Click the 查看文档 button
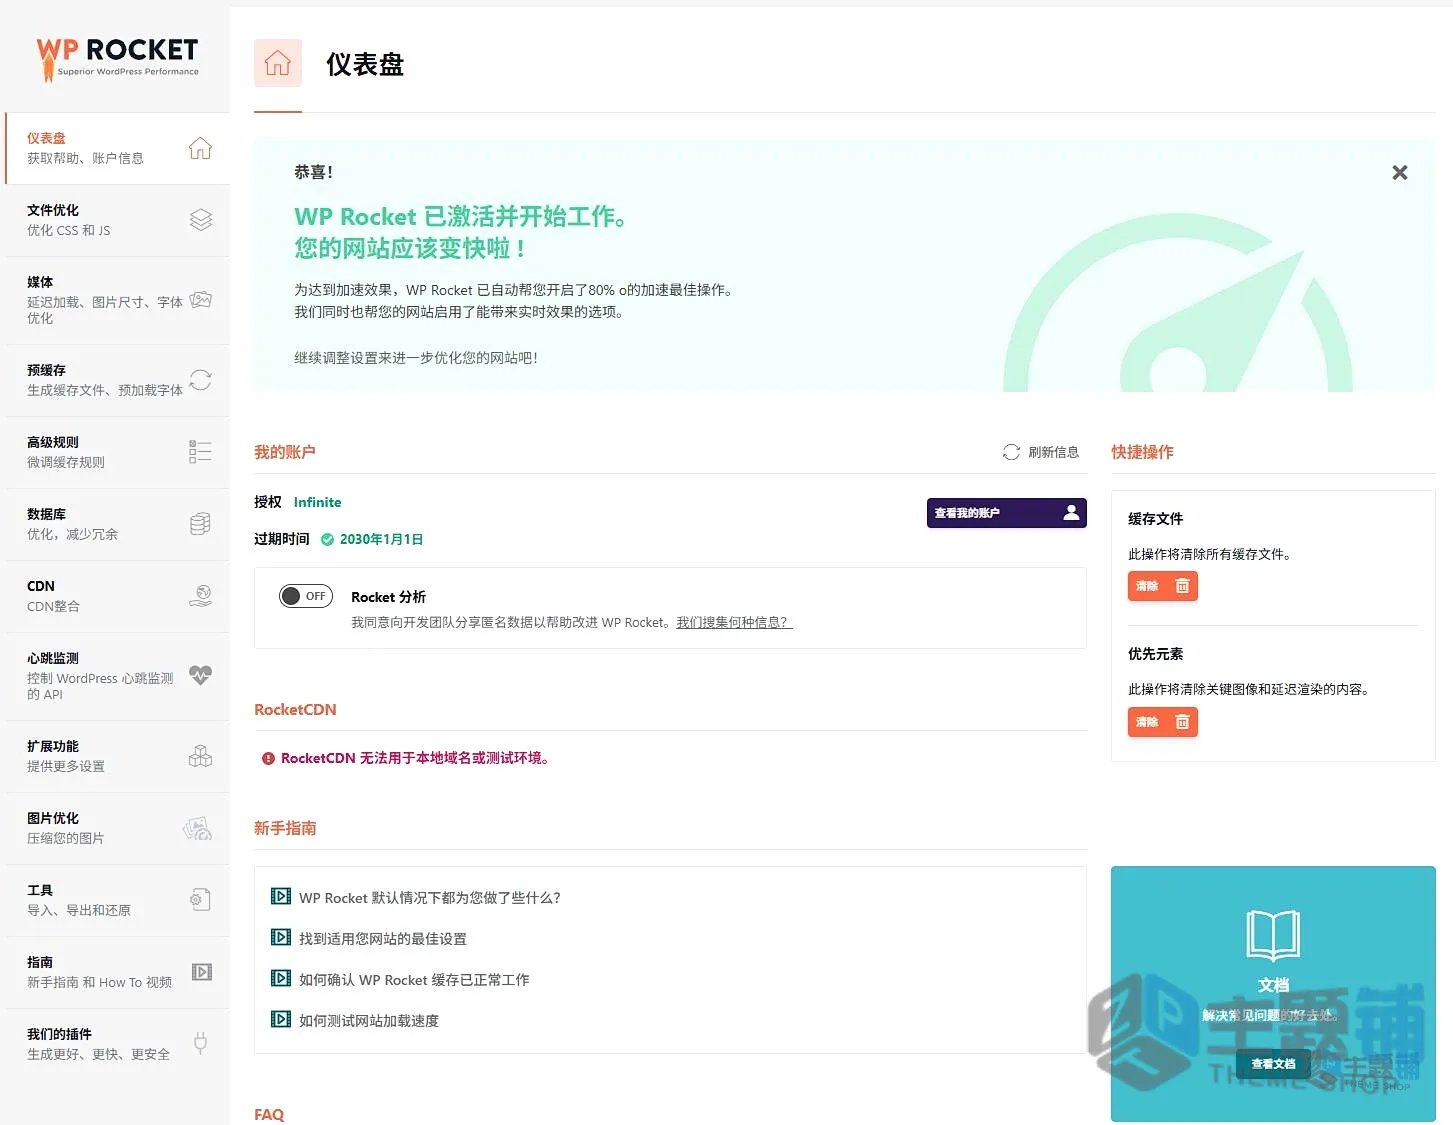This screenshot has height=1125, width=1453. pos(1273,1064)
